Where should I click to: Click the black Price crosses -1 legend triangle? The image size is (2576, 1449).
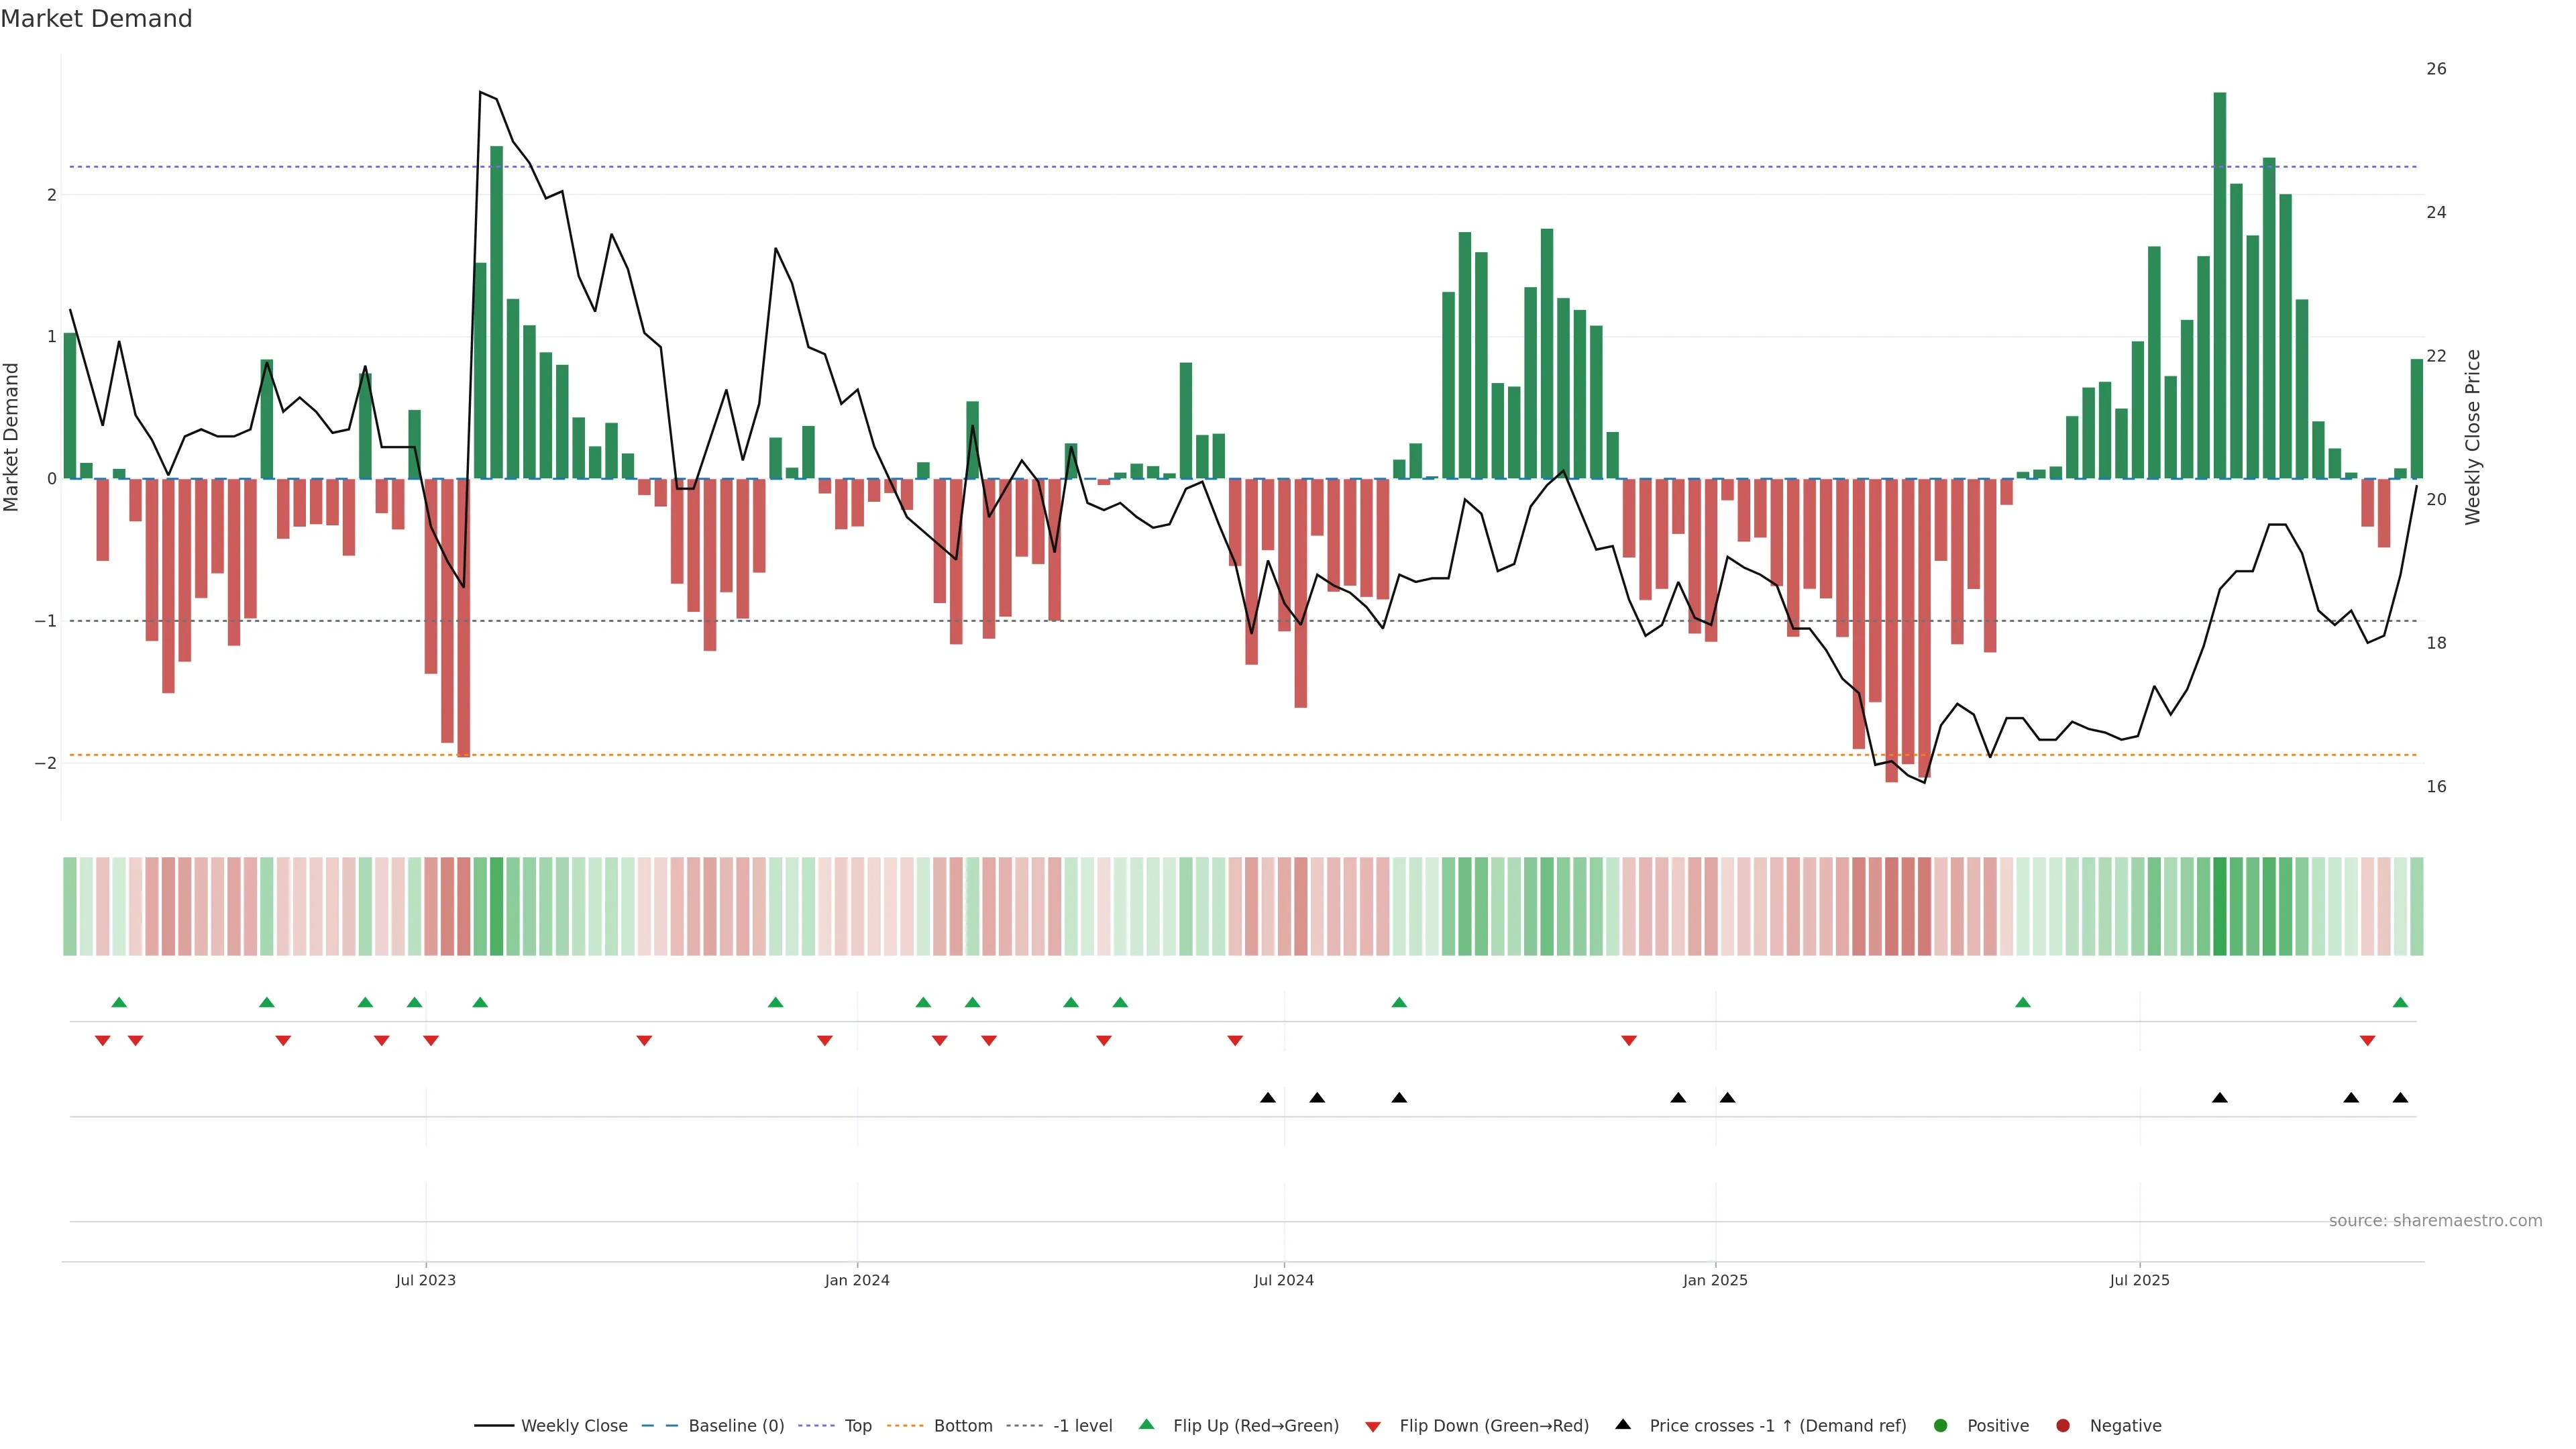tap(1623, 1424)
